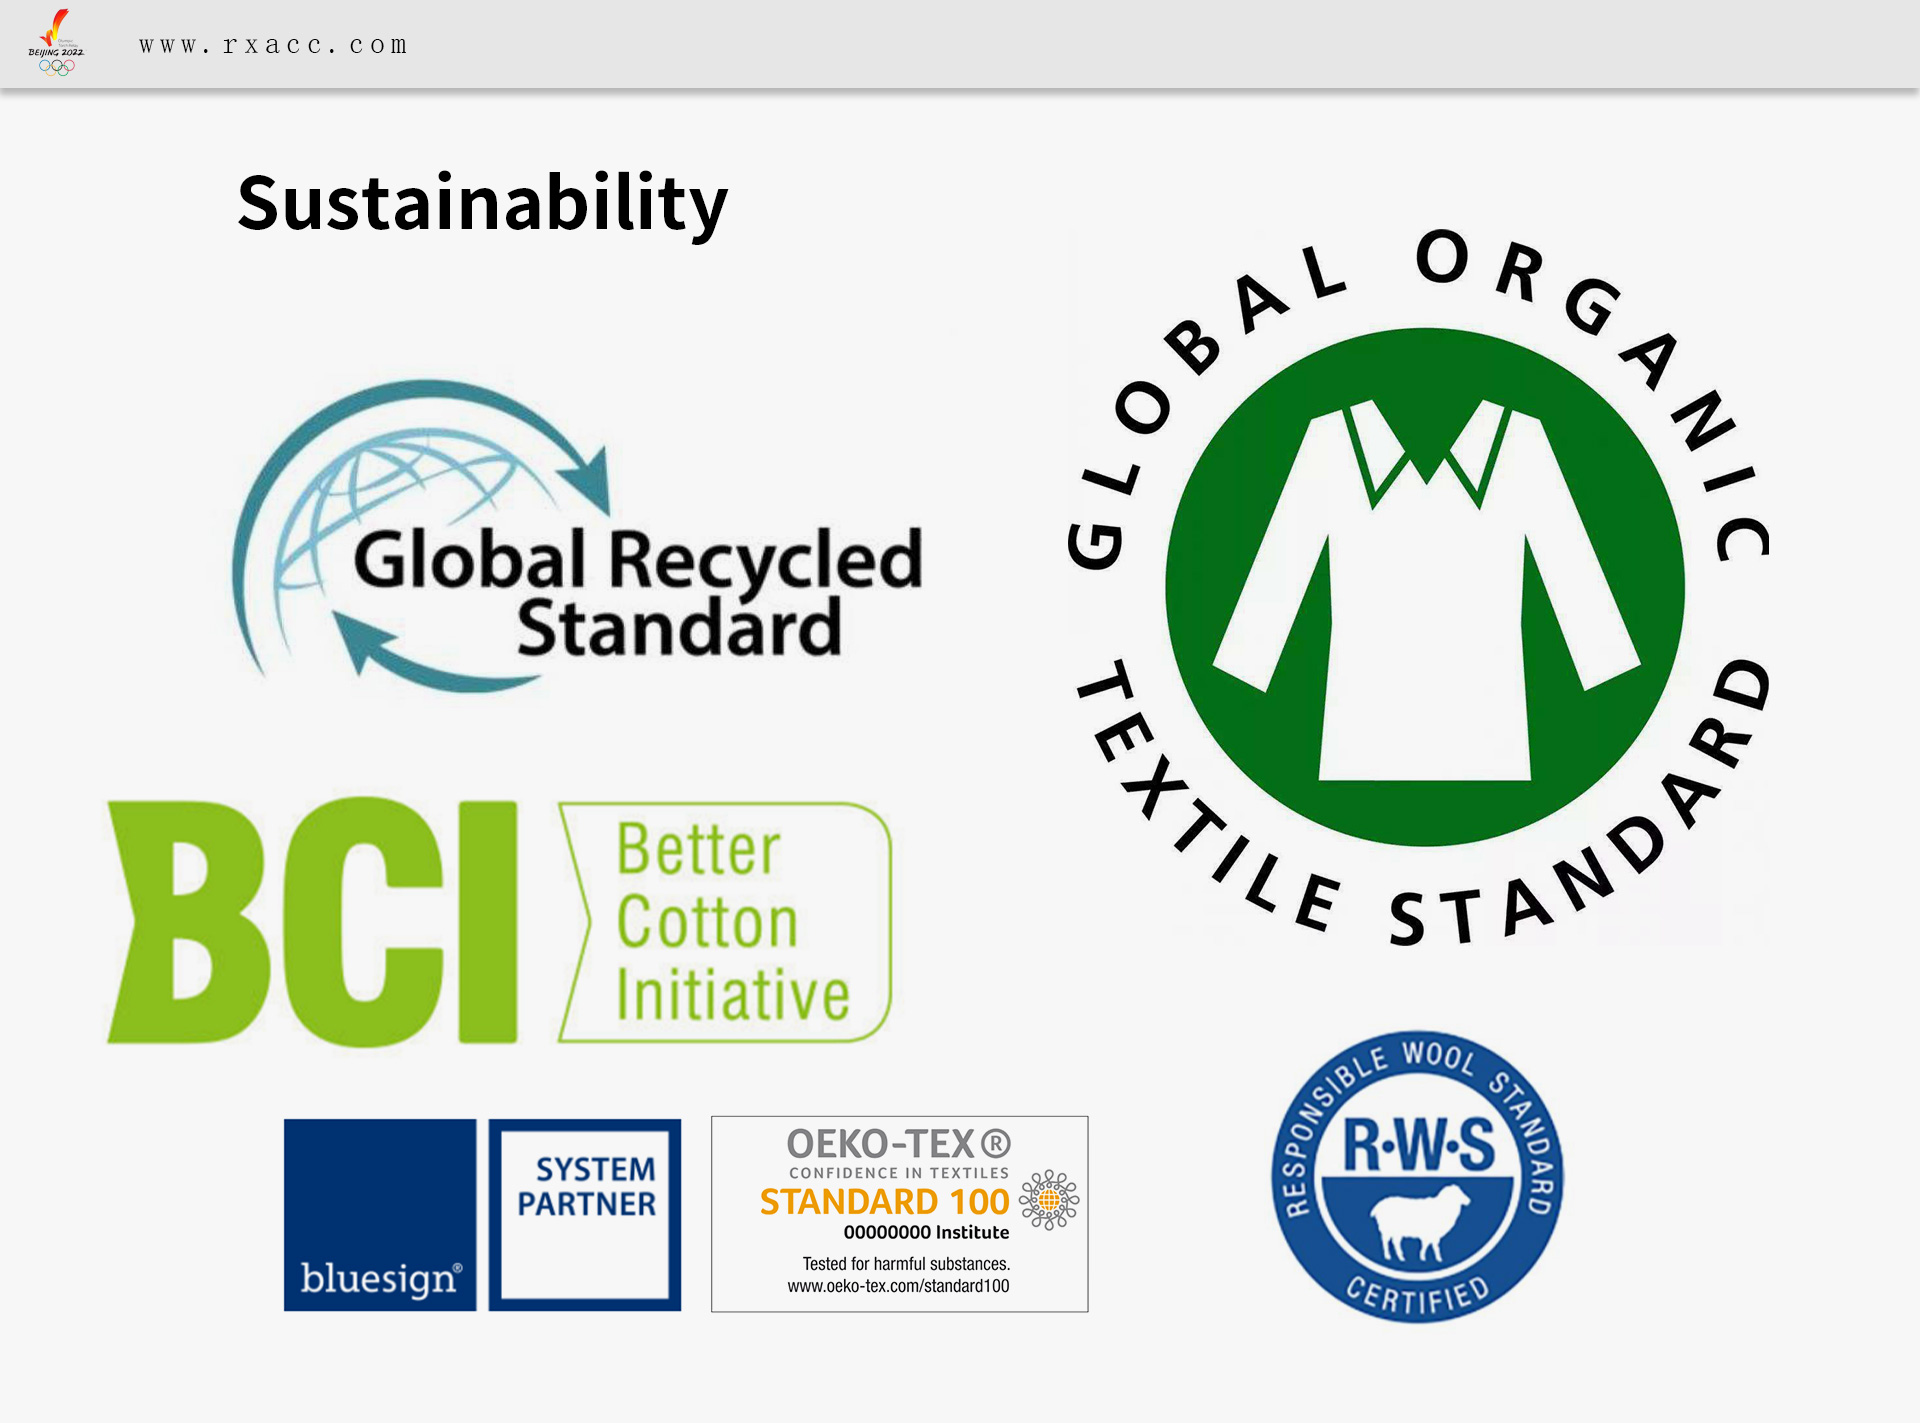Click the large BCI green letters
The height and width of the screenshot is (1423, 1920).
[313, 922]
